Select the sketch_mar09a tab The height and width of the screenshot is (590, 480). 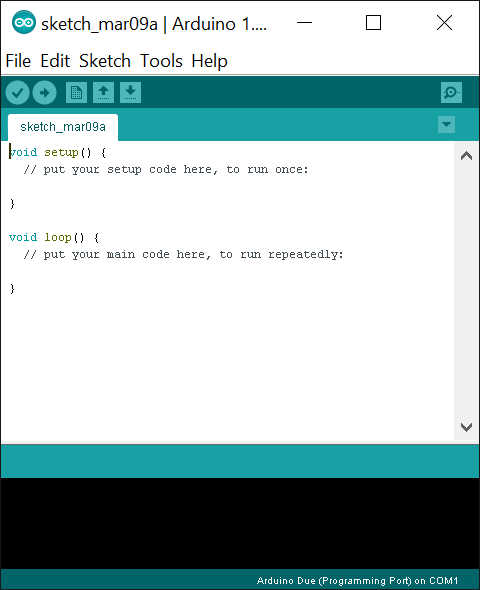(x=63, y=127)
